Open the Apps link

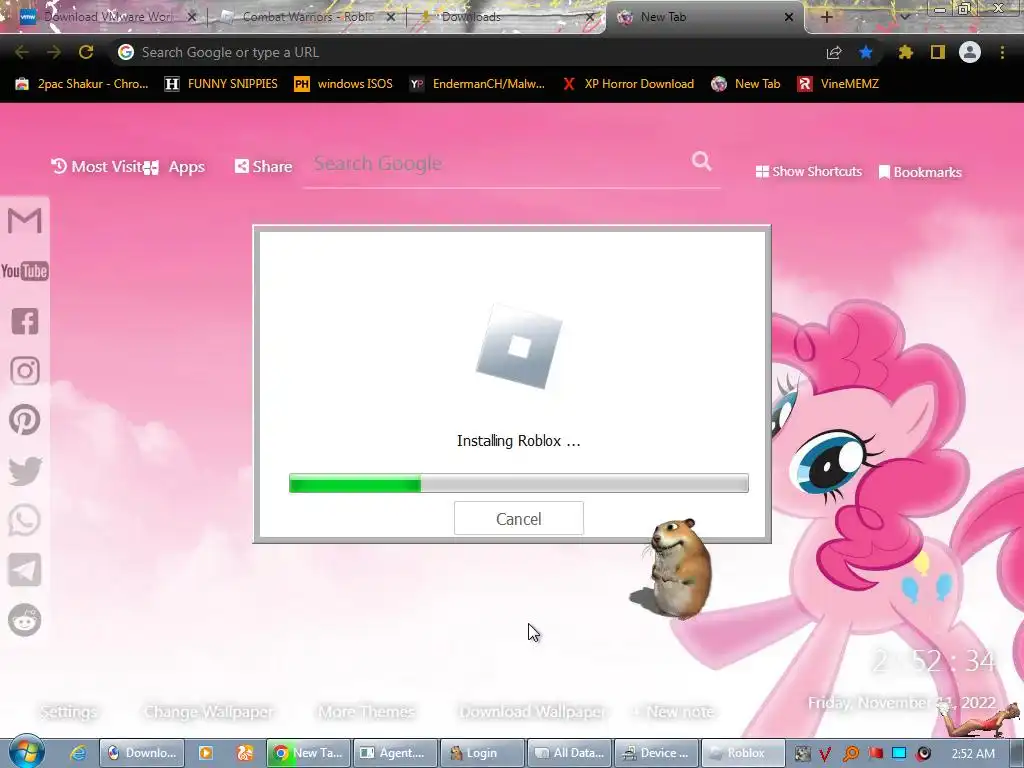[176, 167]
